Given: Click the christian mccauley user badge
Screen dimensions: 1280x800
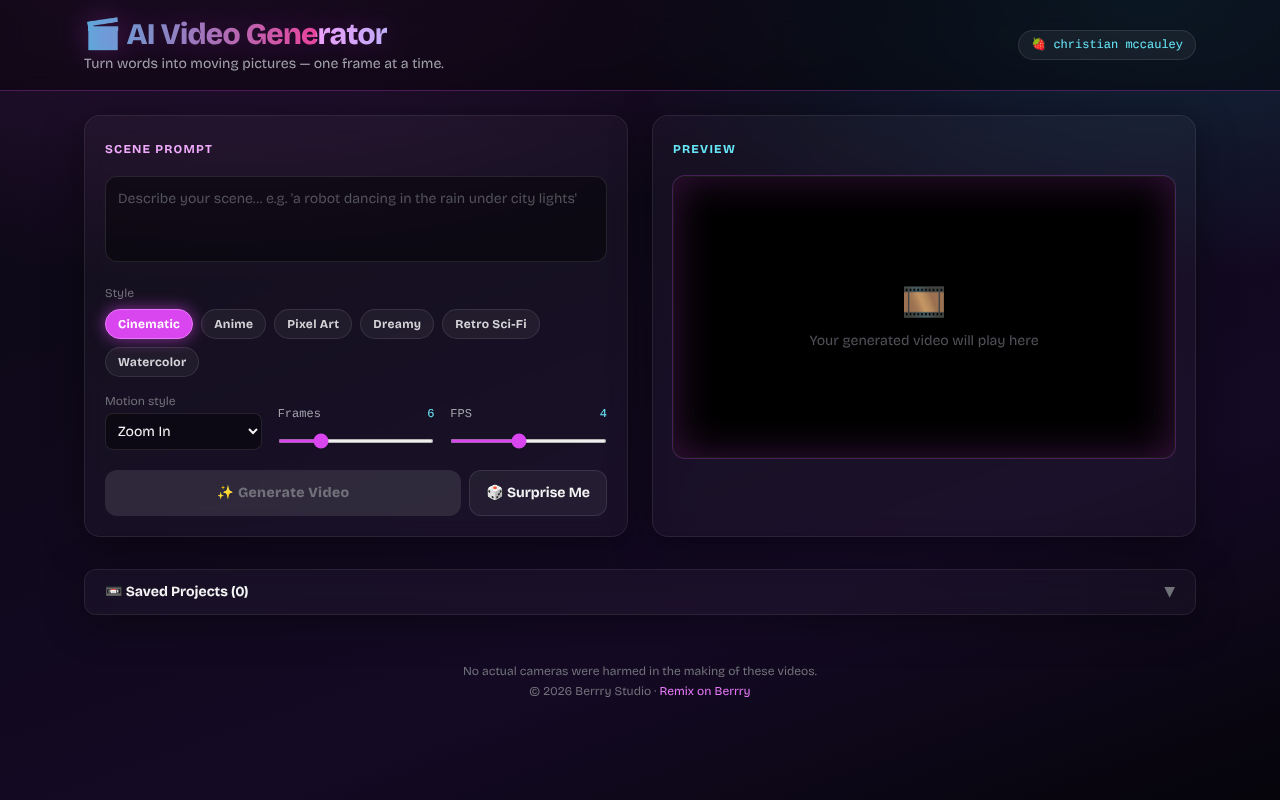Looking at the screenshot, I should (1107, 45).
